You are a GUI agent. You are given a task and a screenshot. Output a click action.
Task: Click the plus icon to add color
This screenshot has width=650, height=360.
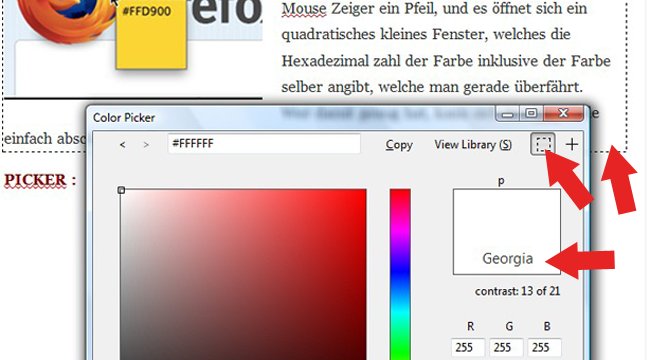coord(572,144)
